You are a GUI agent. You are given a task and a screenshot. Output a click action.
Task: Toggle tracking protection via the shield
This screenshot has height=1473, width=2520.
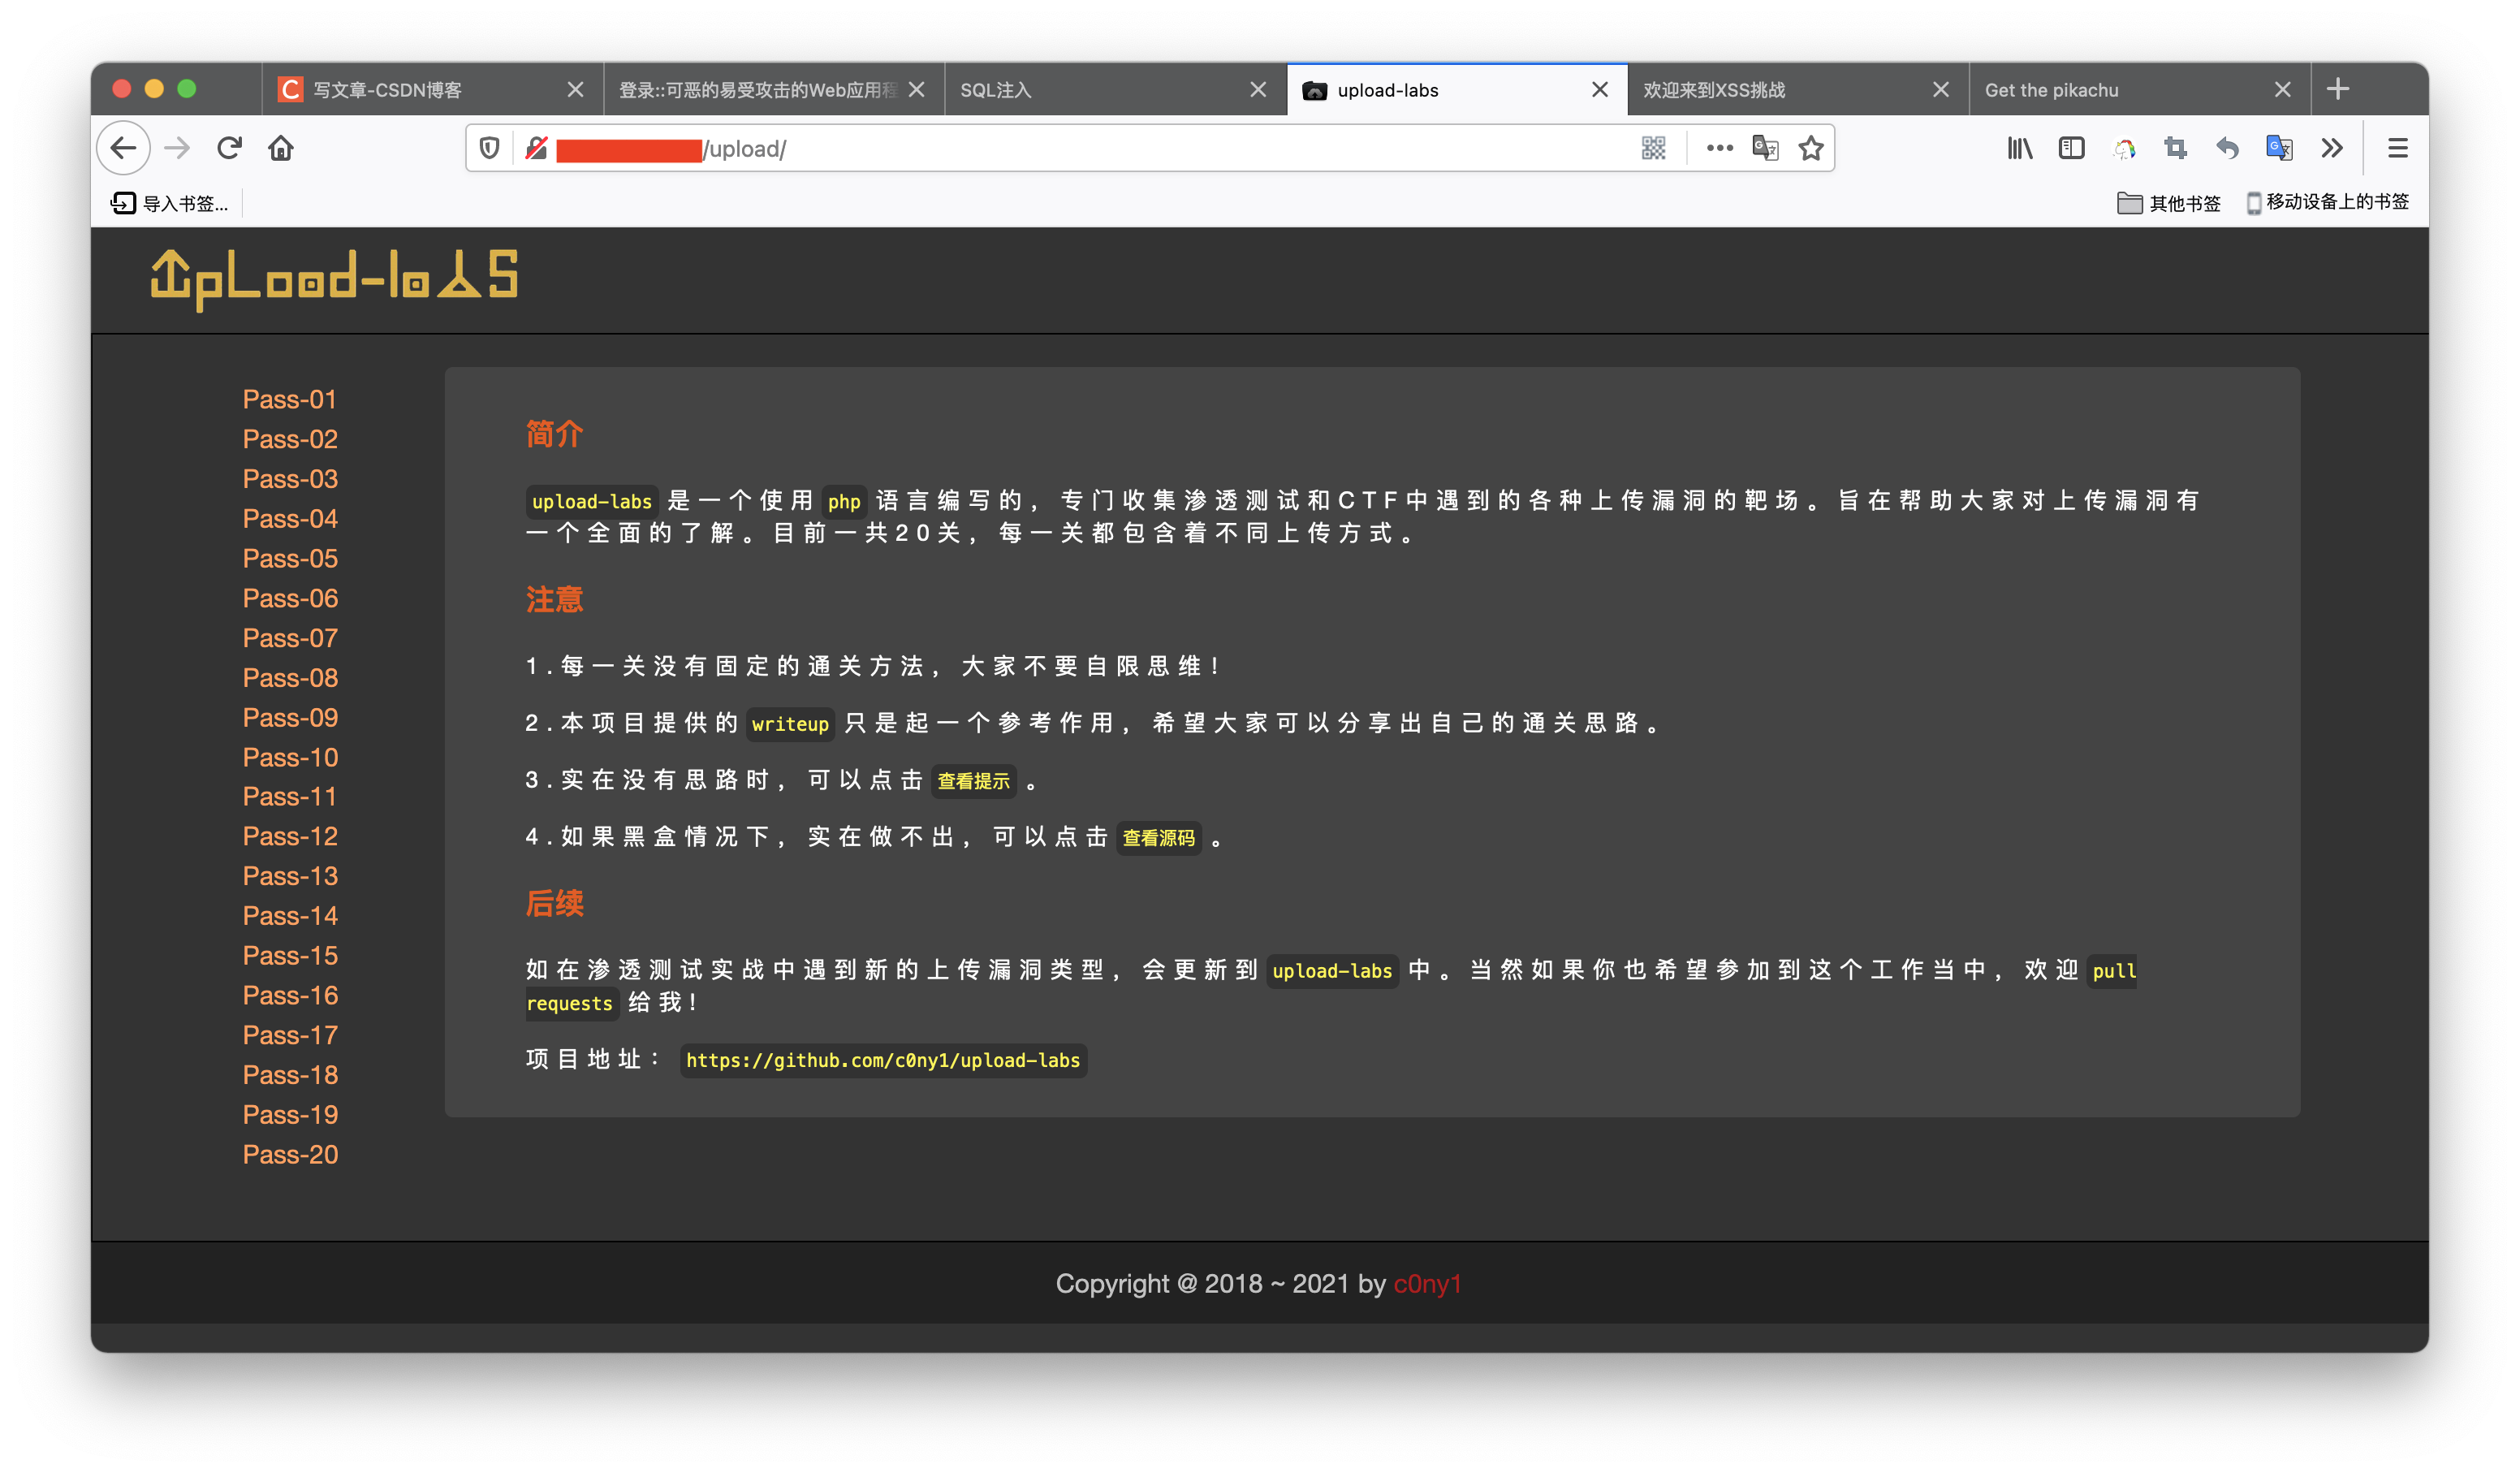tap(489, 147)
